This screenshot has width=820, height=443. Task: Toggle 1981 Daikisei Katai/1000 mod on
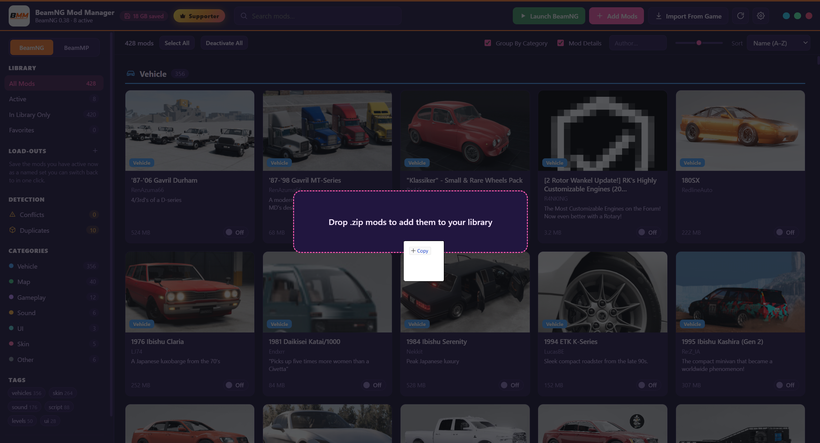(372, 385)
